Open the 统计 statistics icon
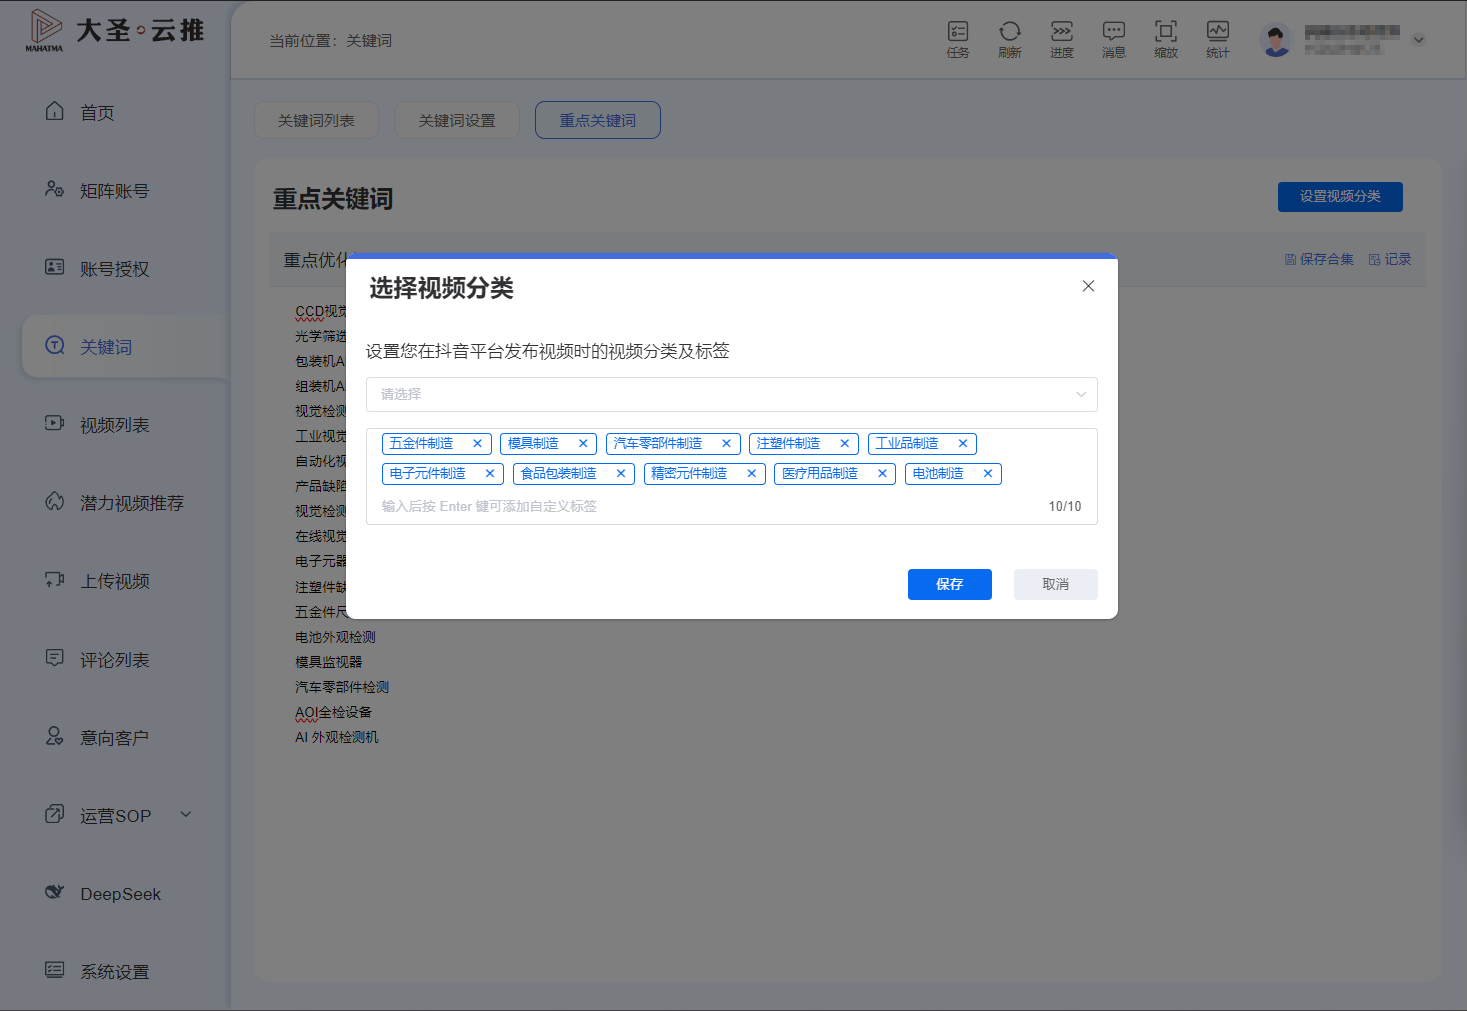 click(1218, 39)
